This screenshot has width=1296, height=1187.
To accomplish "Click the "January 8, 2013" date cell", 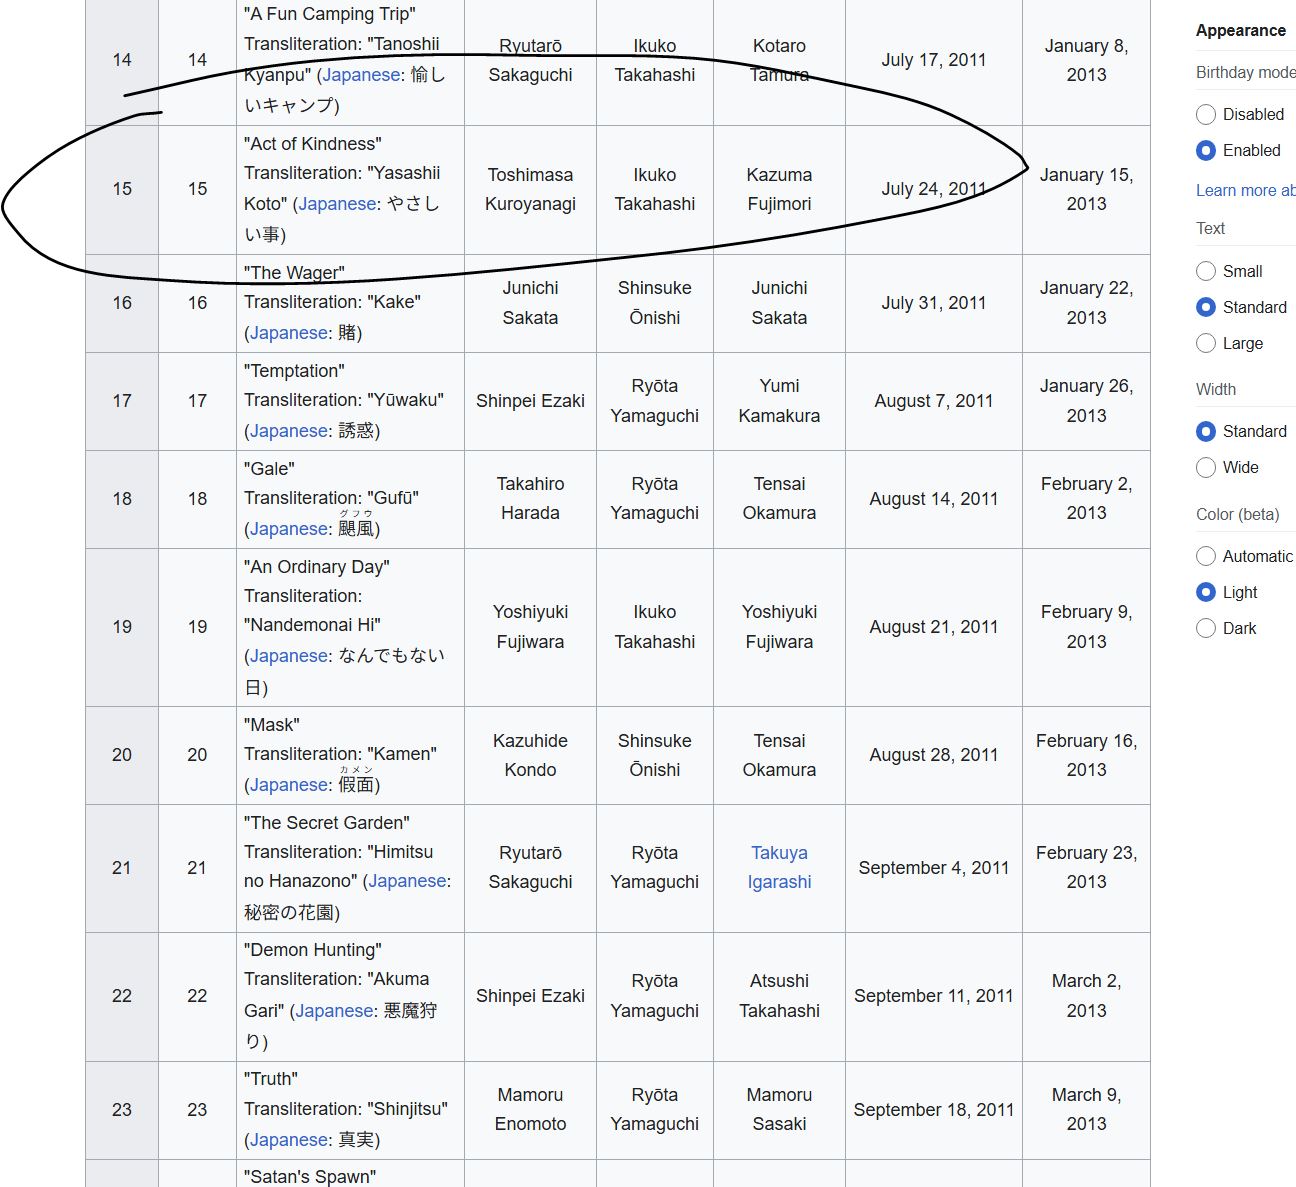I will [x=1086, y=60].
